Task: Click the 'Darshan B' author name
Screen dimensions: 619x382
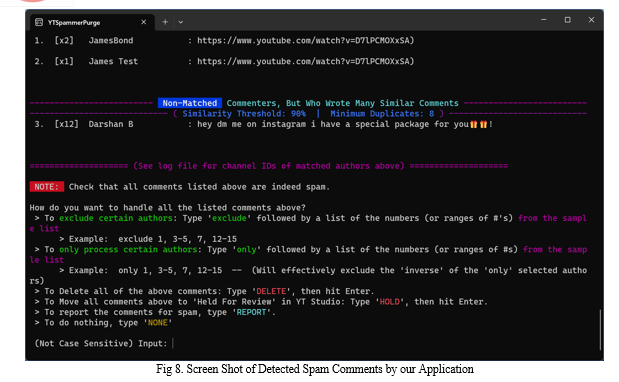Action: pyautogui.click(x=111, y=124)
